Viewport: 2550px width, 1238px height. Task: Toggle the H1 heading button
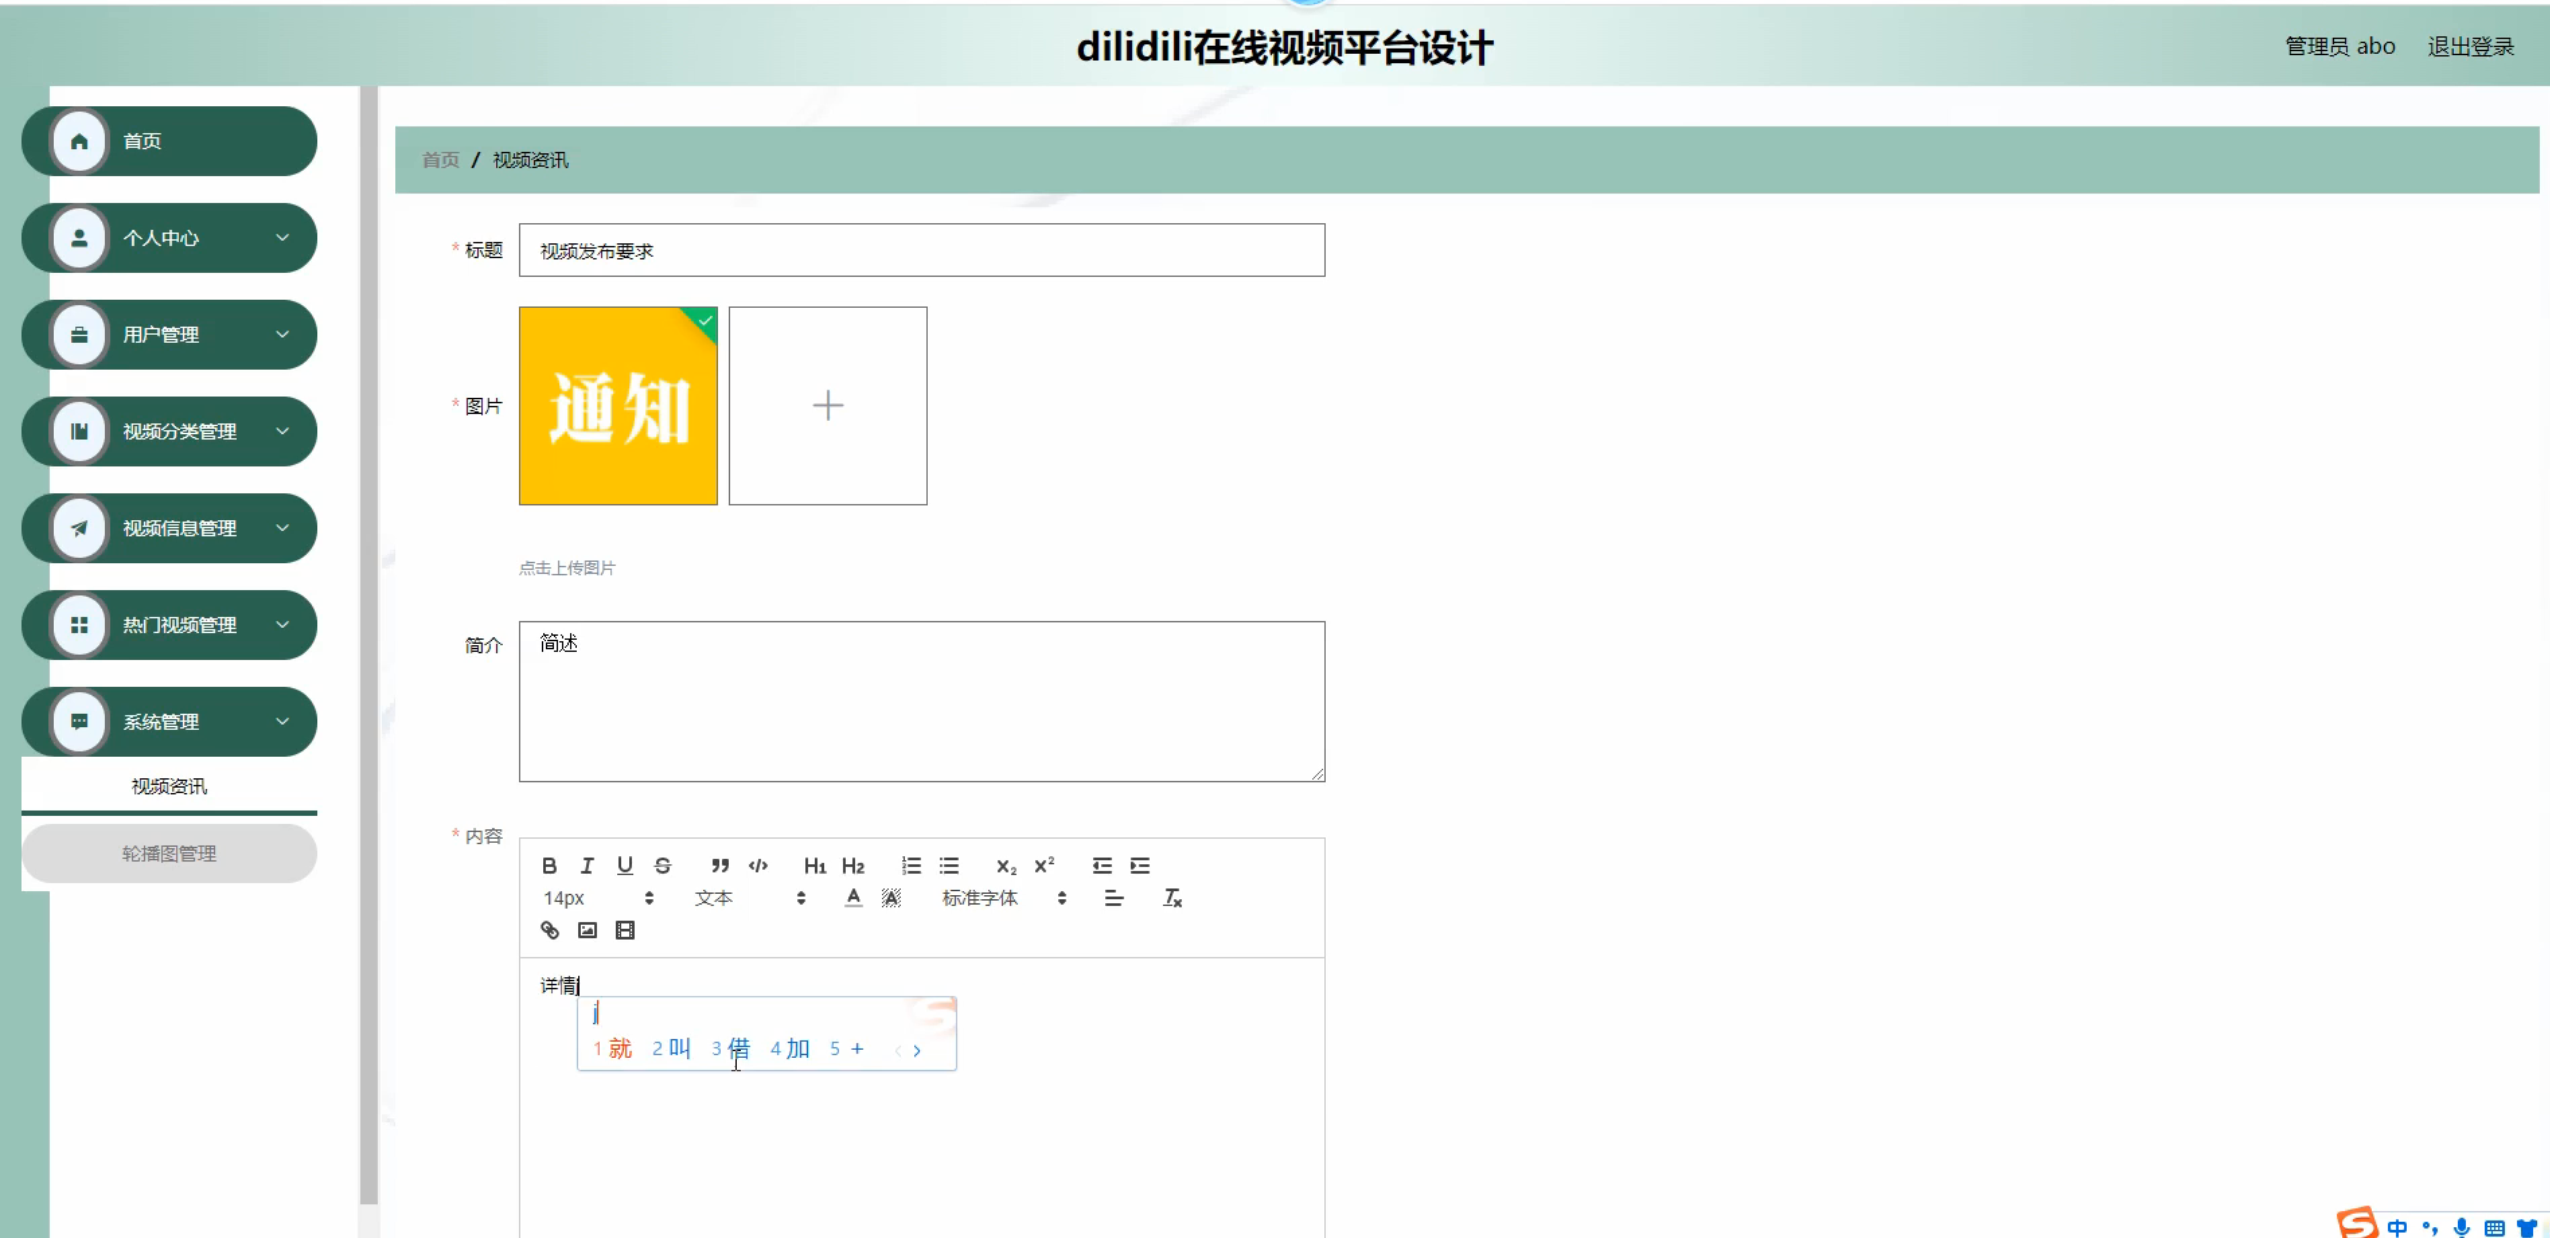pos(815,865)
